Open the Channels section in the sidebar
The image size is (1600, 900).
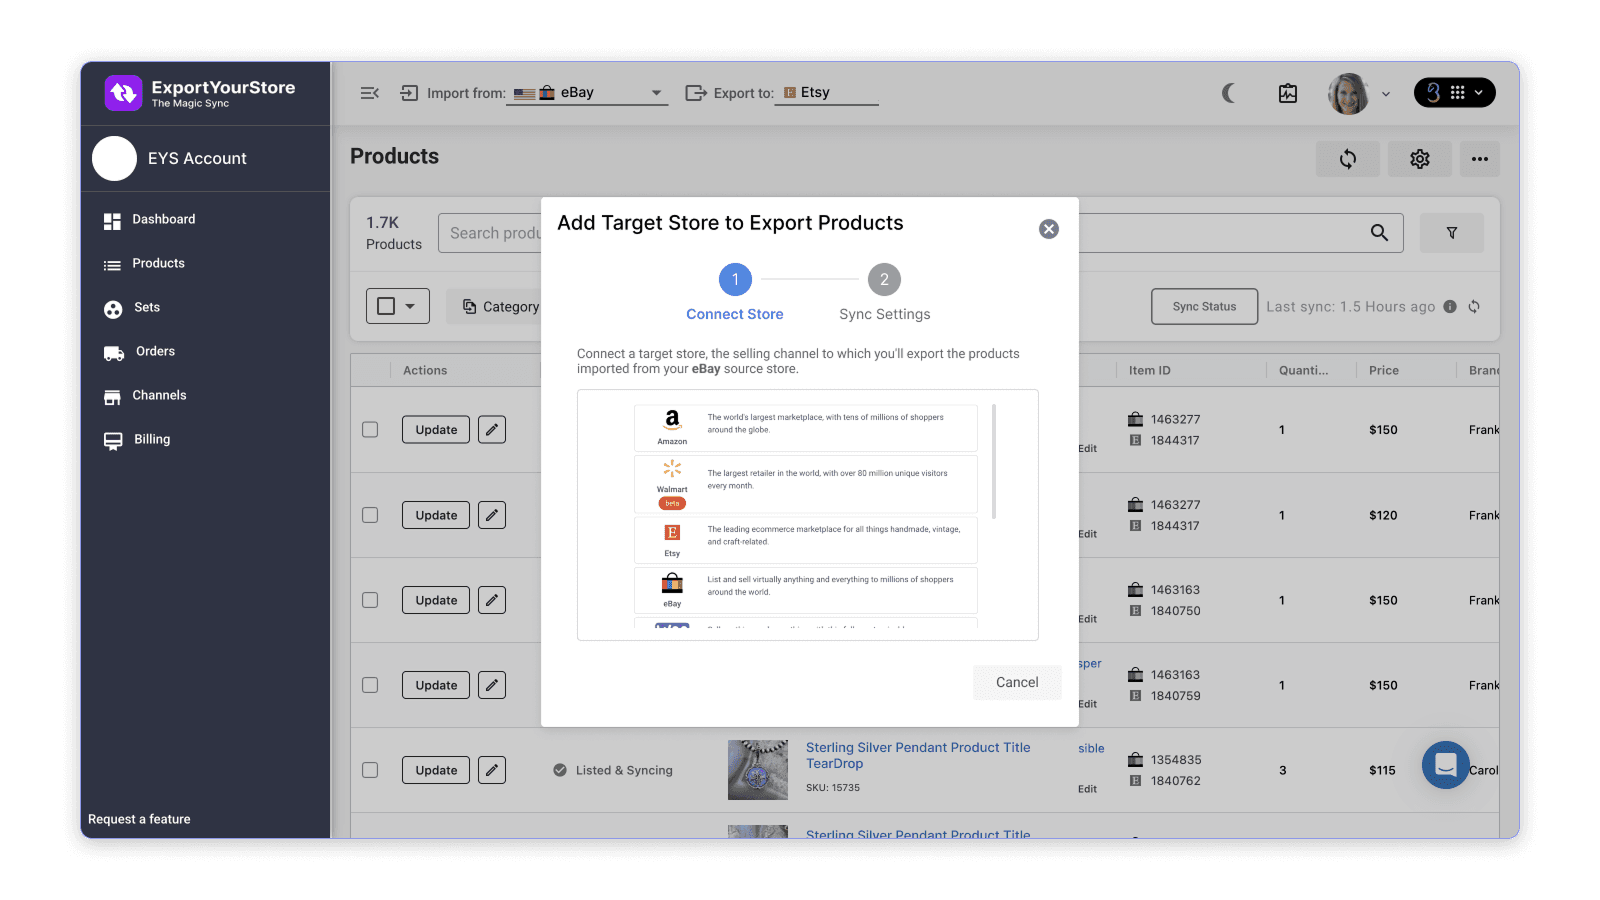(158, 395)
